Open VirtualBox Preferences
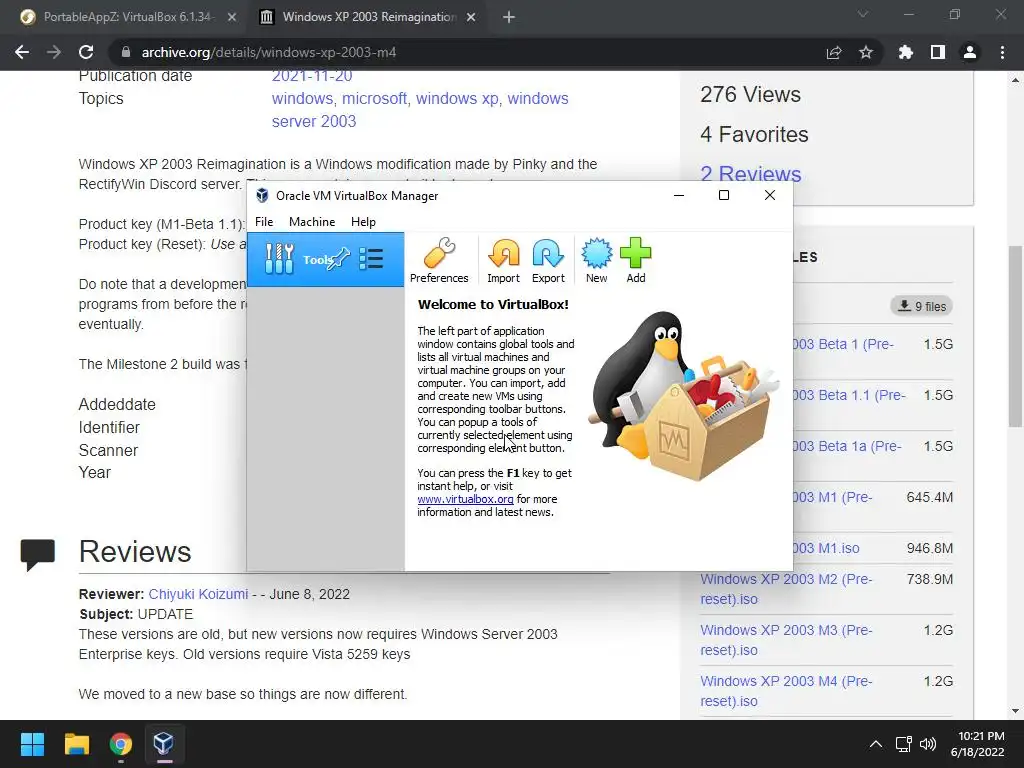 coord(439,260)
